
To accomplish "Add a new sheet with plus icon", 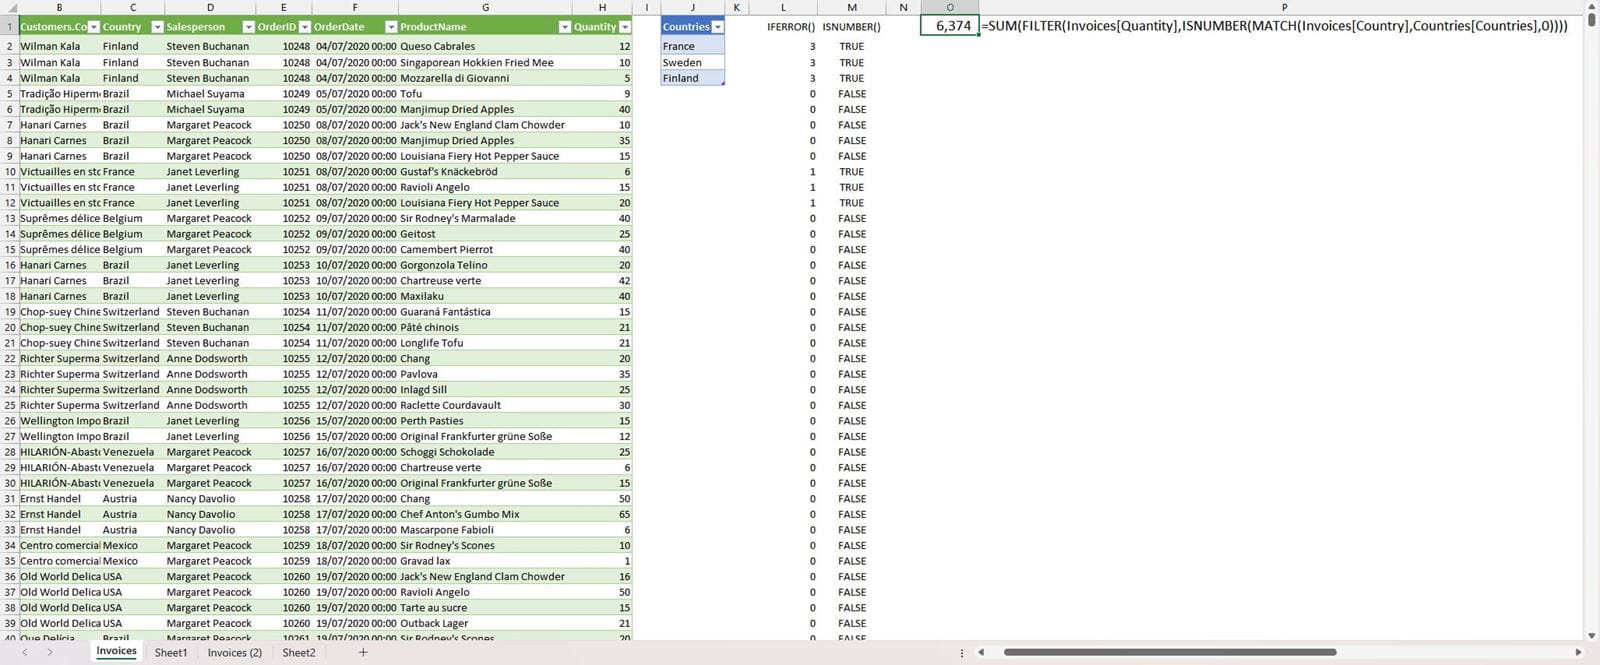I will 363,652.
